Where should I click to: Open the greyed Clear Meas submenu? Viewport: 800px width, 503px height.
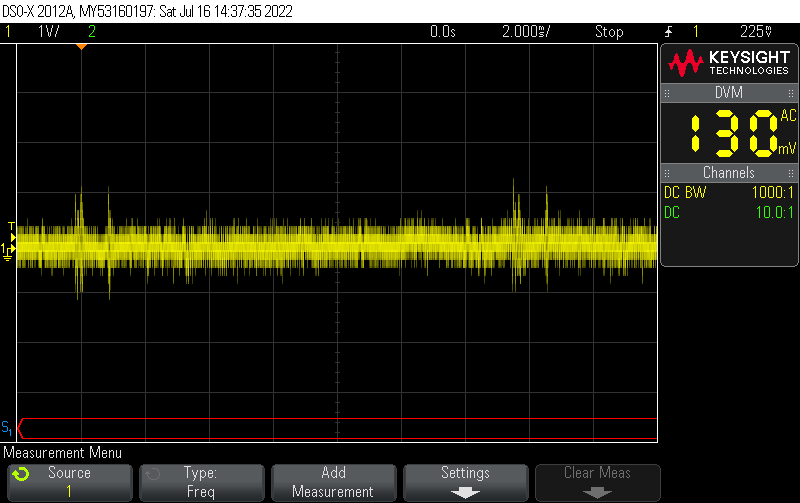597,482
